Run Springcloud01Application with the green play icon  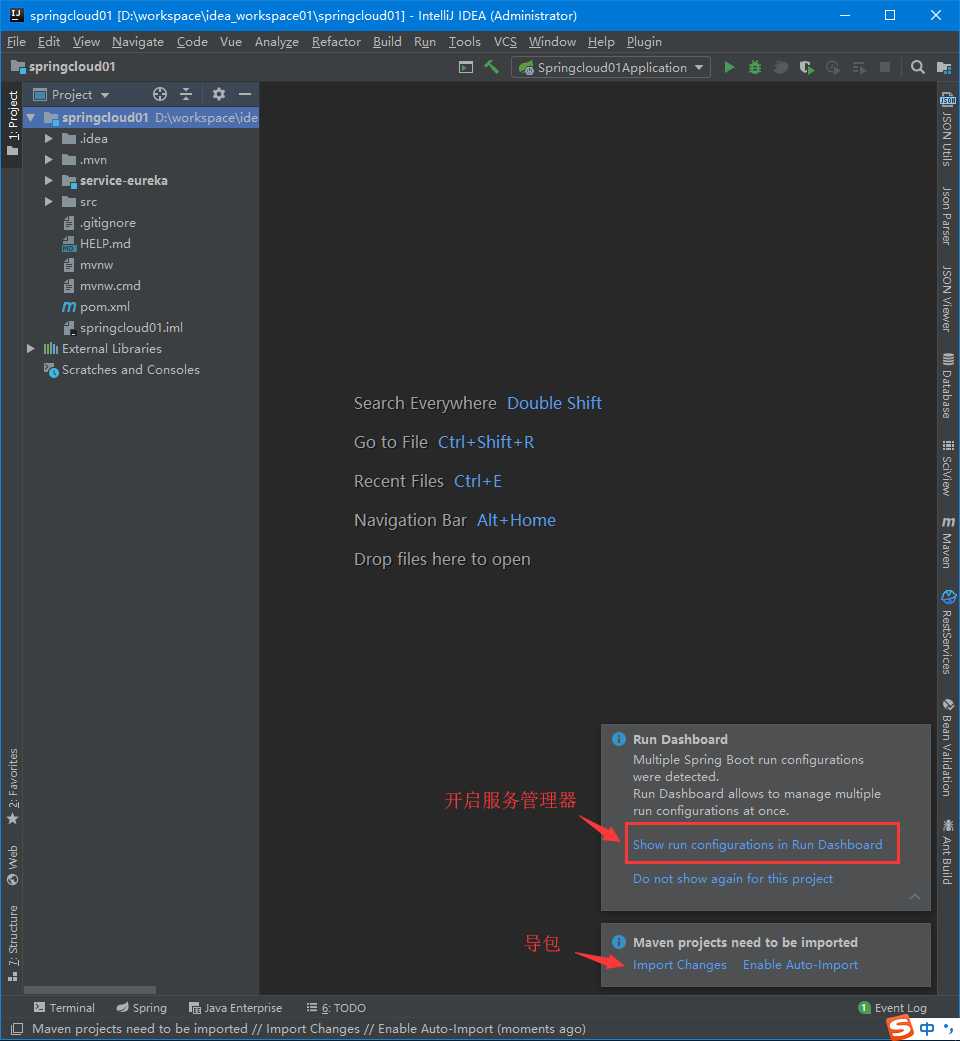click(729, 67)
